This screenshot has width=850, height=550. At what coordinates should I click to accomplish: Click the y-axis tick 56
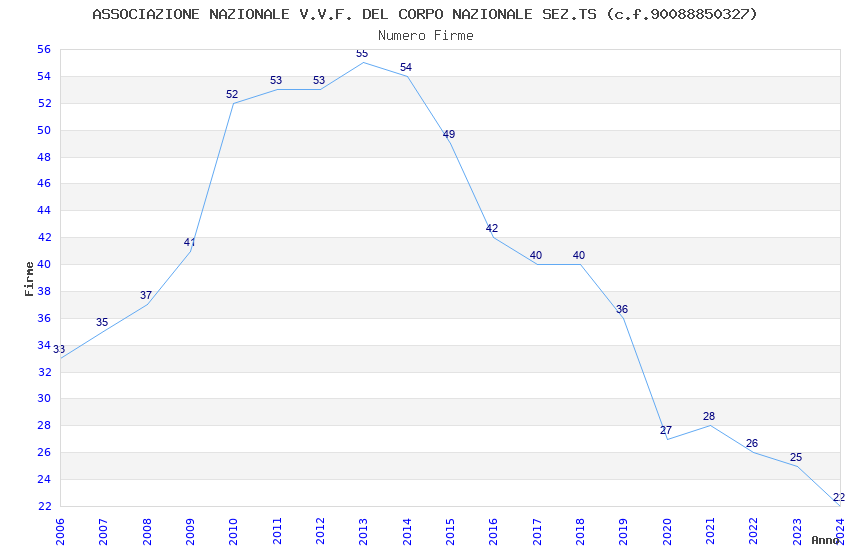(44, 49)
